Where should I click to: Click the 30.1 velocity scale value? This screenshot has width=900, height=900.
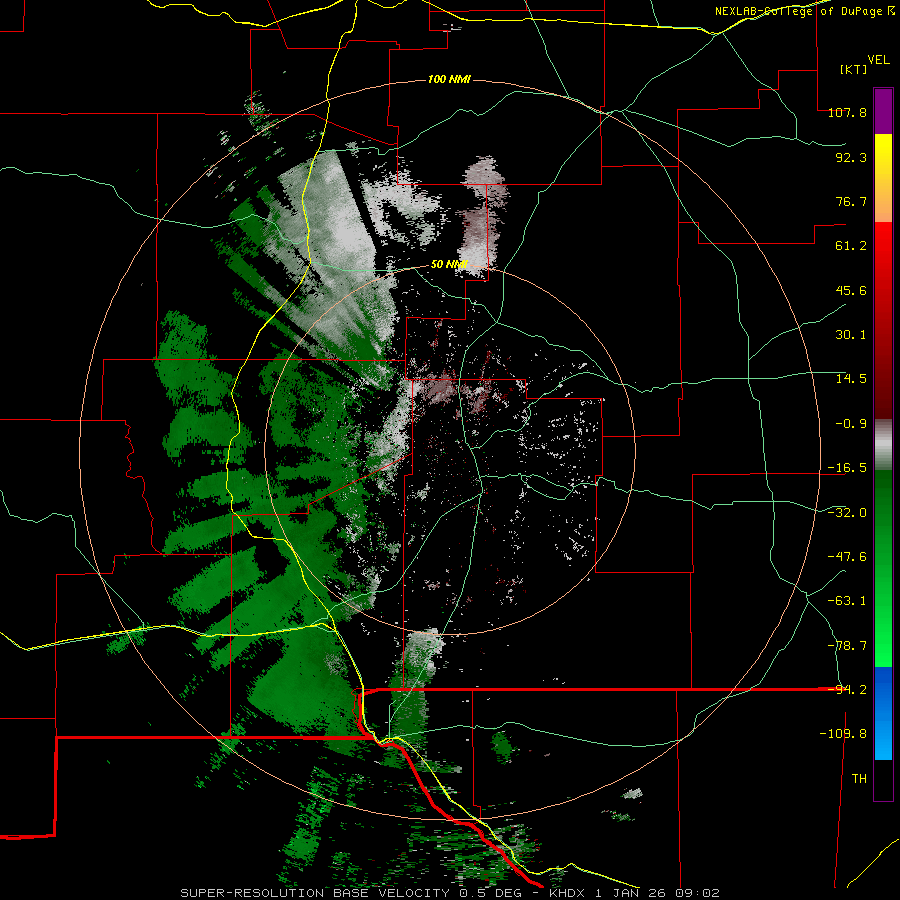click(851, 335)
